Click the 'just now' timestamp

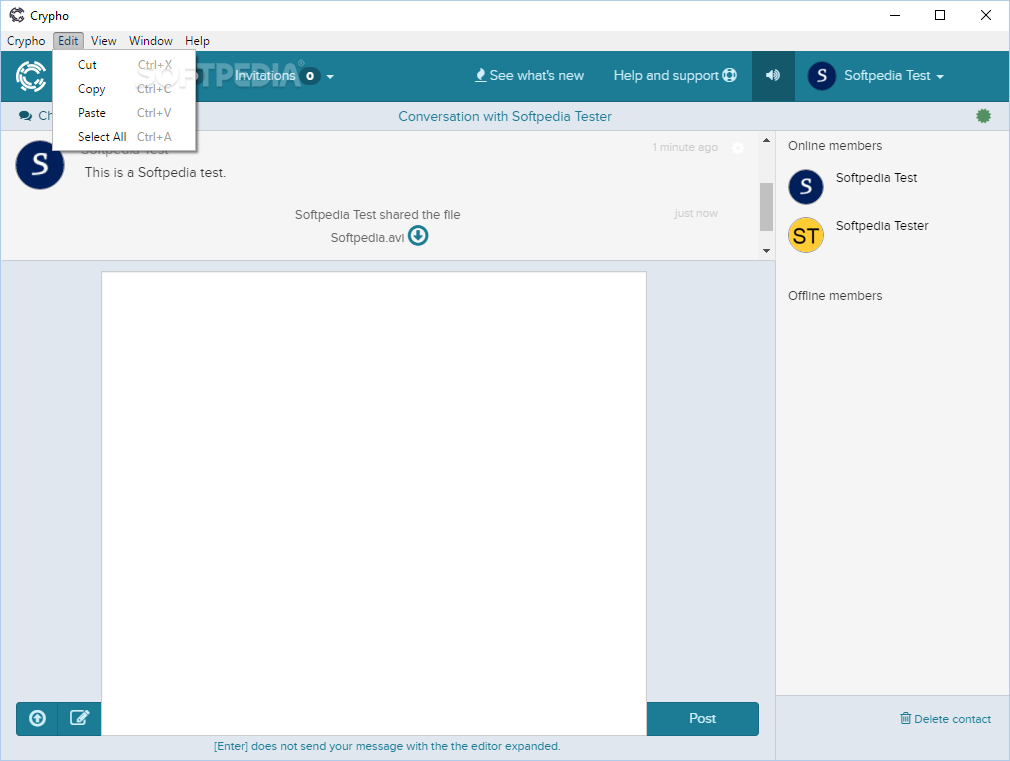point(696,213)
